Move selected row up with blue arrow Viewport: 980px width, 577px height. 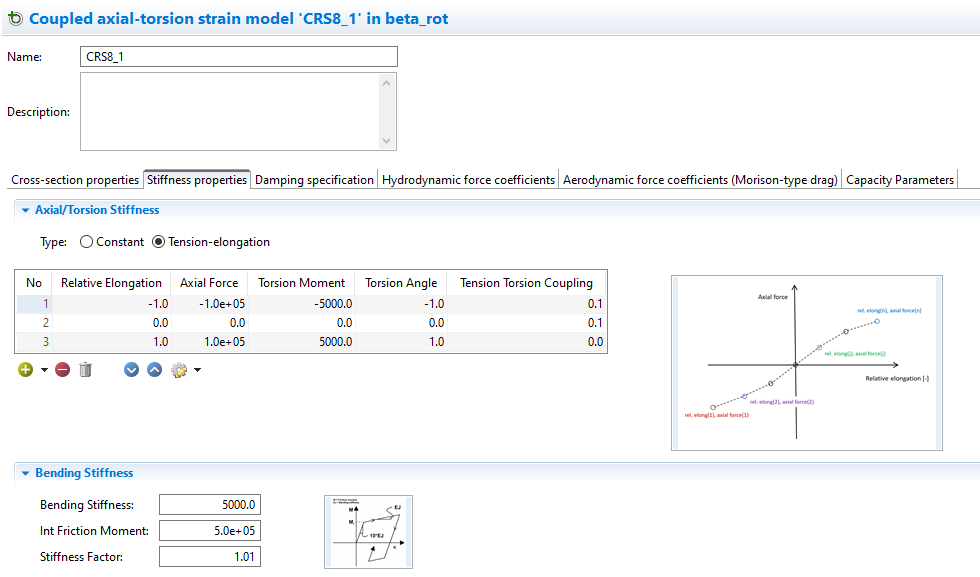(154, 369)
